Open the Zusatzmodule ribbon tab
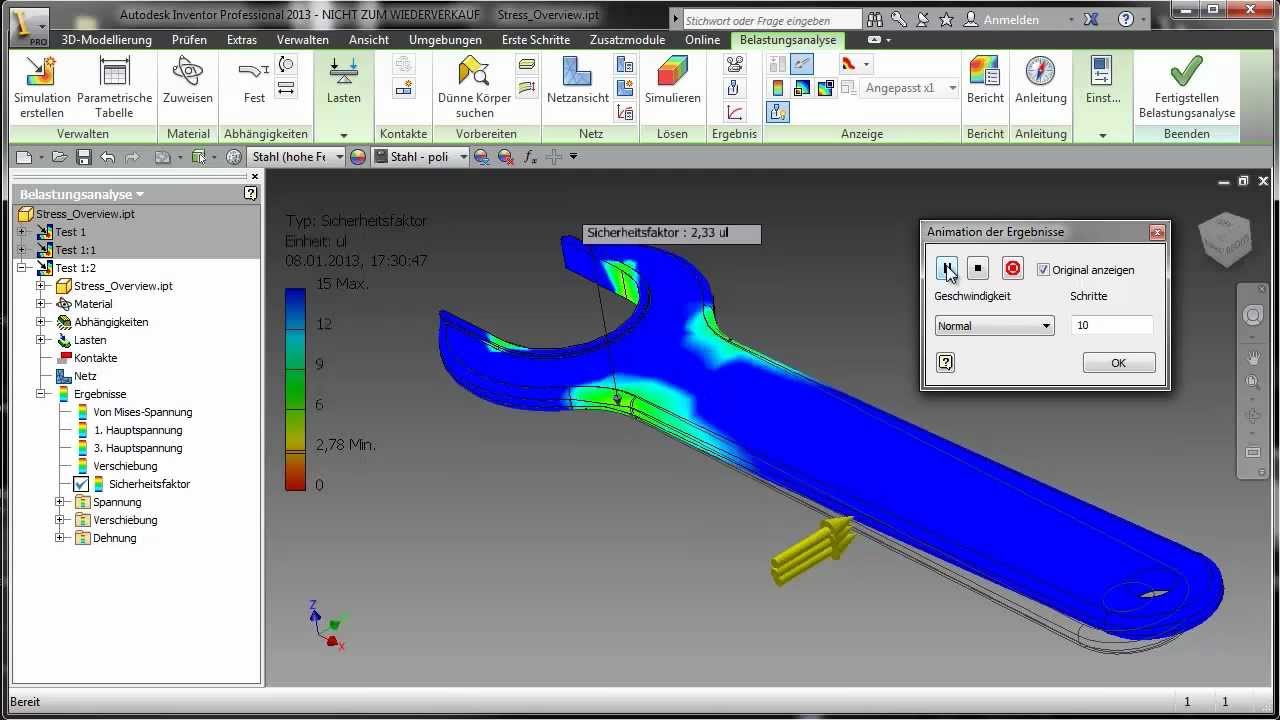1280x720 pixels. click(x=627, y=40)
